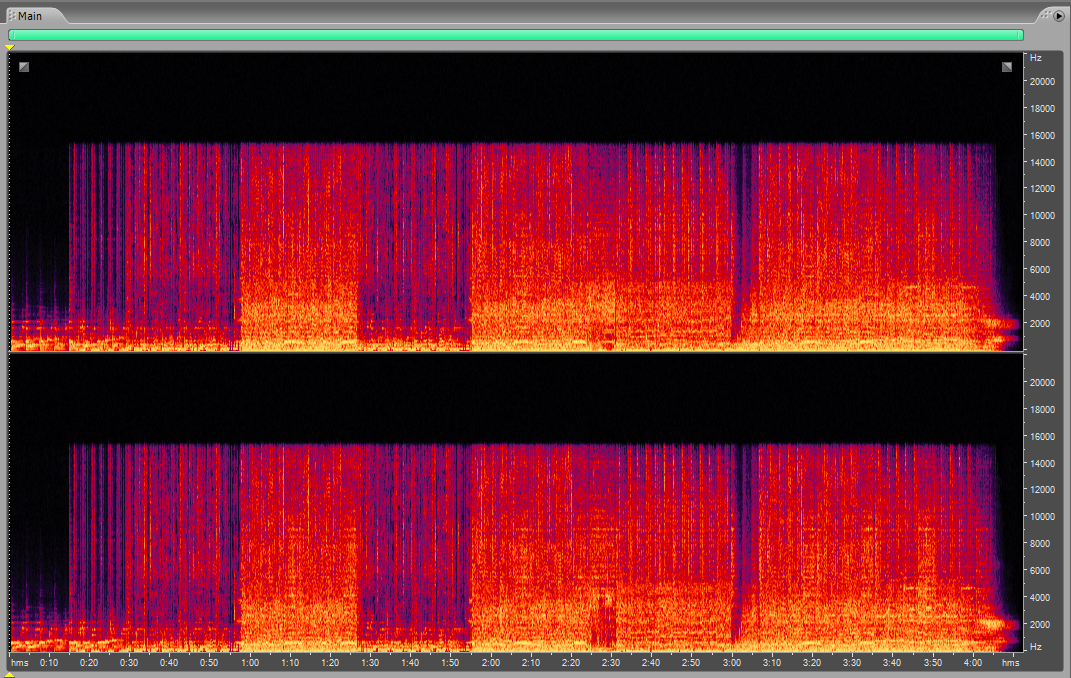The width and height of the screenshot is (1071, 678).
Task: Click the yellow playhead marker below the timeline
Action: click(x=10, y=674)
